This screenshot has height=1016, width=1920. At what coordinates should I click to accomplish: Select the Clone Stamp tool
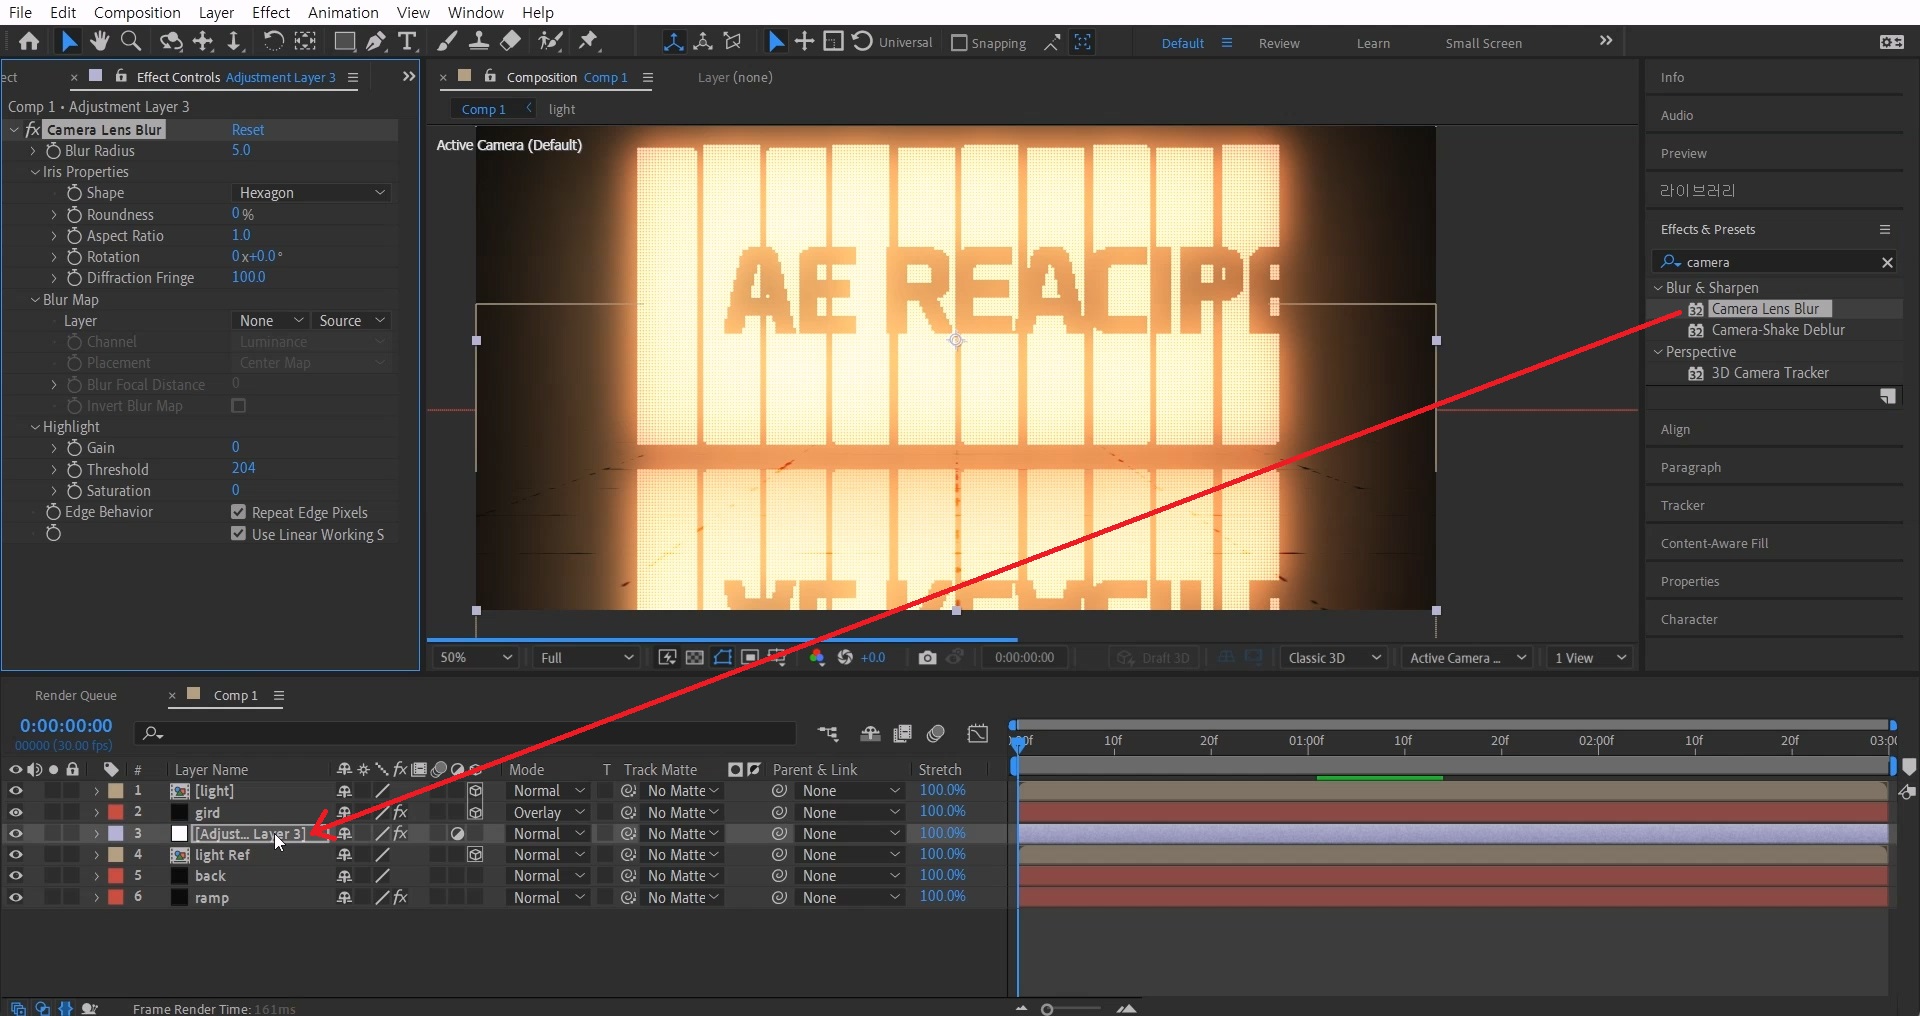tap(479, 41)
